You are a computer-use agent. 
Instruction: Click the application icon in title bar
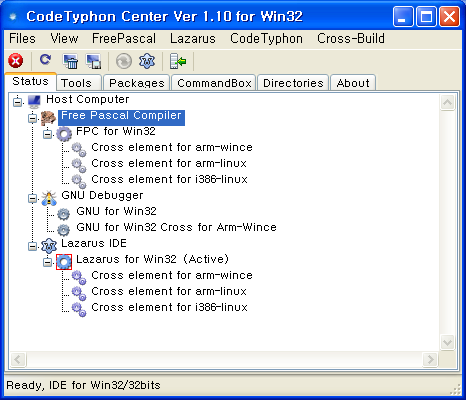[x=13, y=16]
